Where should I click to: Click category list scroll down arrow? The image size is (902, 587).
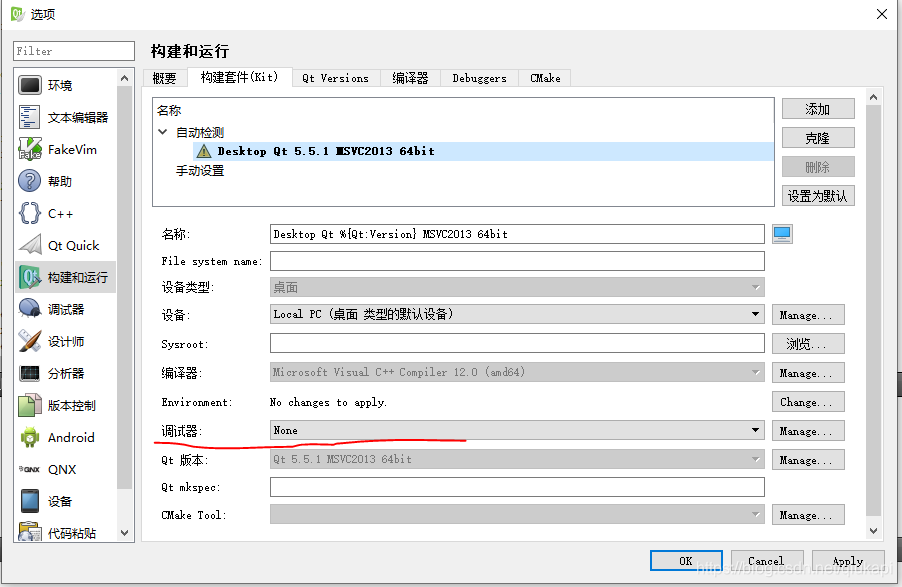click(x=125, y=533)
